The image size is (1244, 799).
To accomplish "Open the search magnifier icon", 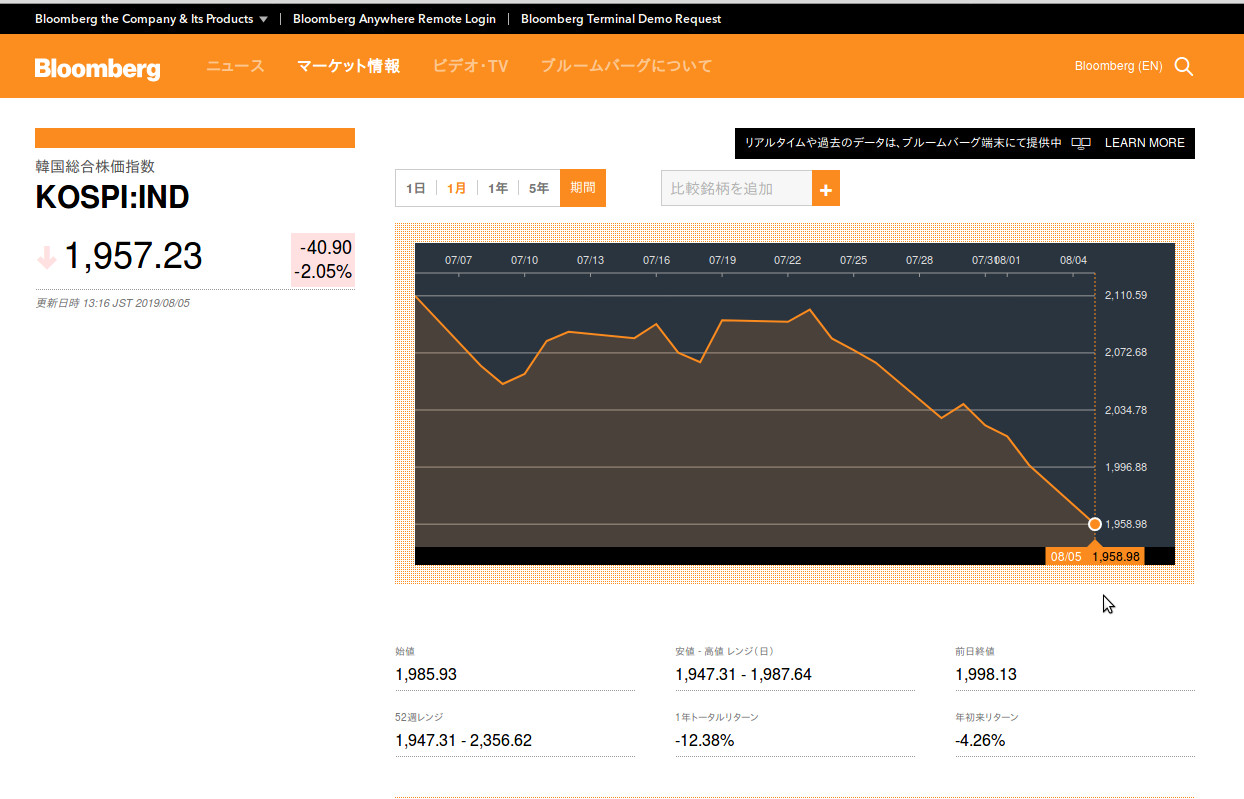I will pyautogui.click(x=1184, y=67).
